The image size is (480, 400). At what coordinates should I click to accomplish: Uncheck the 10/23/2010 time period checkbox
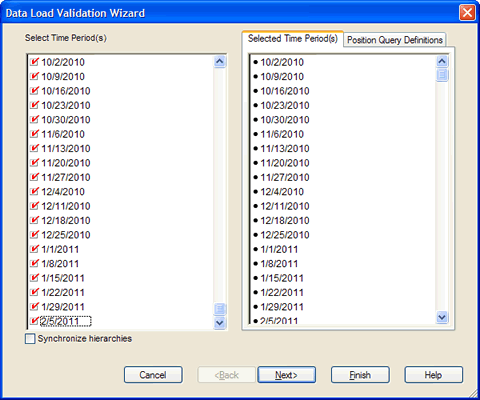(x=34, y=105)
